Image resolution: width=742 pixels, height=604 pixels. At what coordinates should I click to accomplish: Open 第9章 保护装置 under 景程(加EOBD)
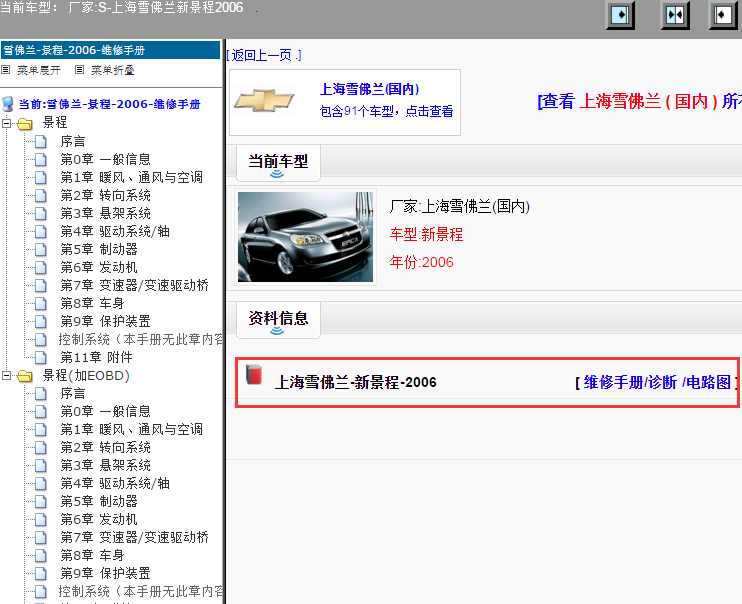coord(105,573)
